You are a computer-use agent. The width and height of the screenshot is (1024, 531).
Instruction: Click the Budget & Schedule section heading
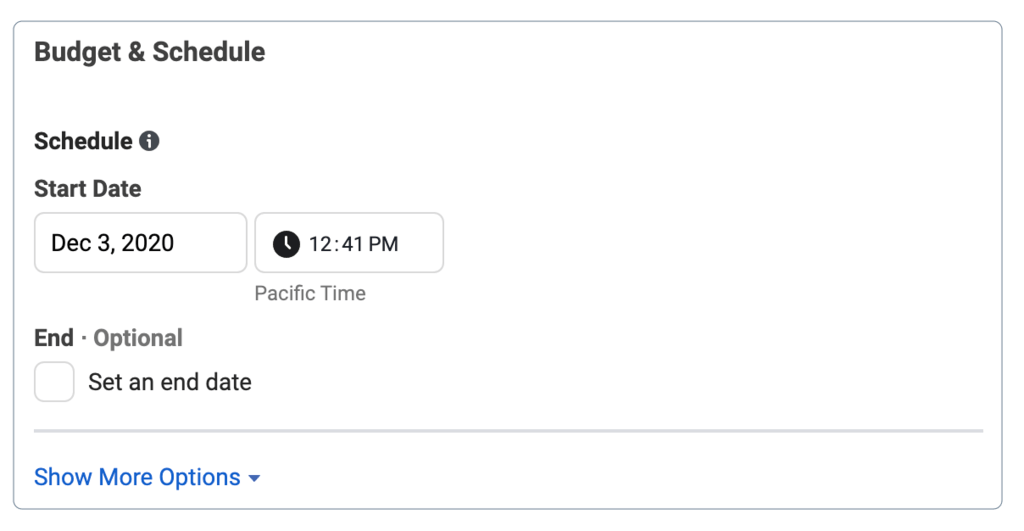point(150,52)
